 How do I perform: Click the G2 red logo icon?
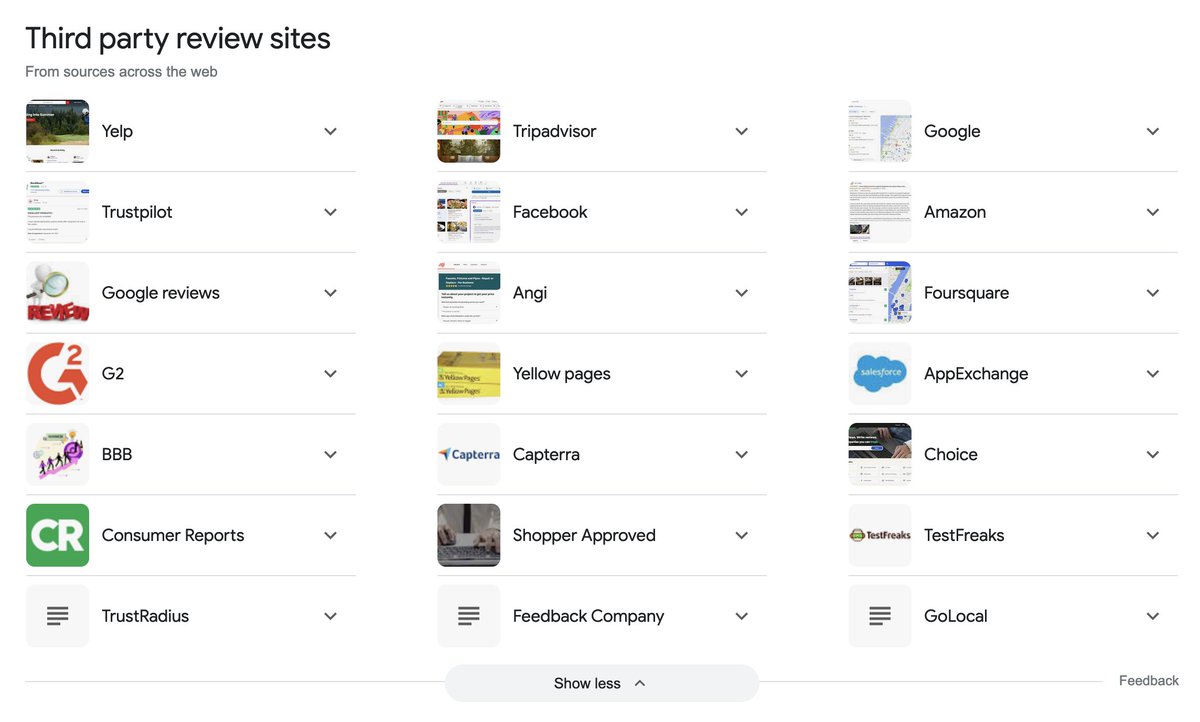[x=57, y=374]
